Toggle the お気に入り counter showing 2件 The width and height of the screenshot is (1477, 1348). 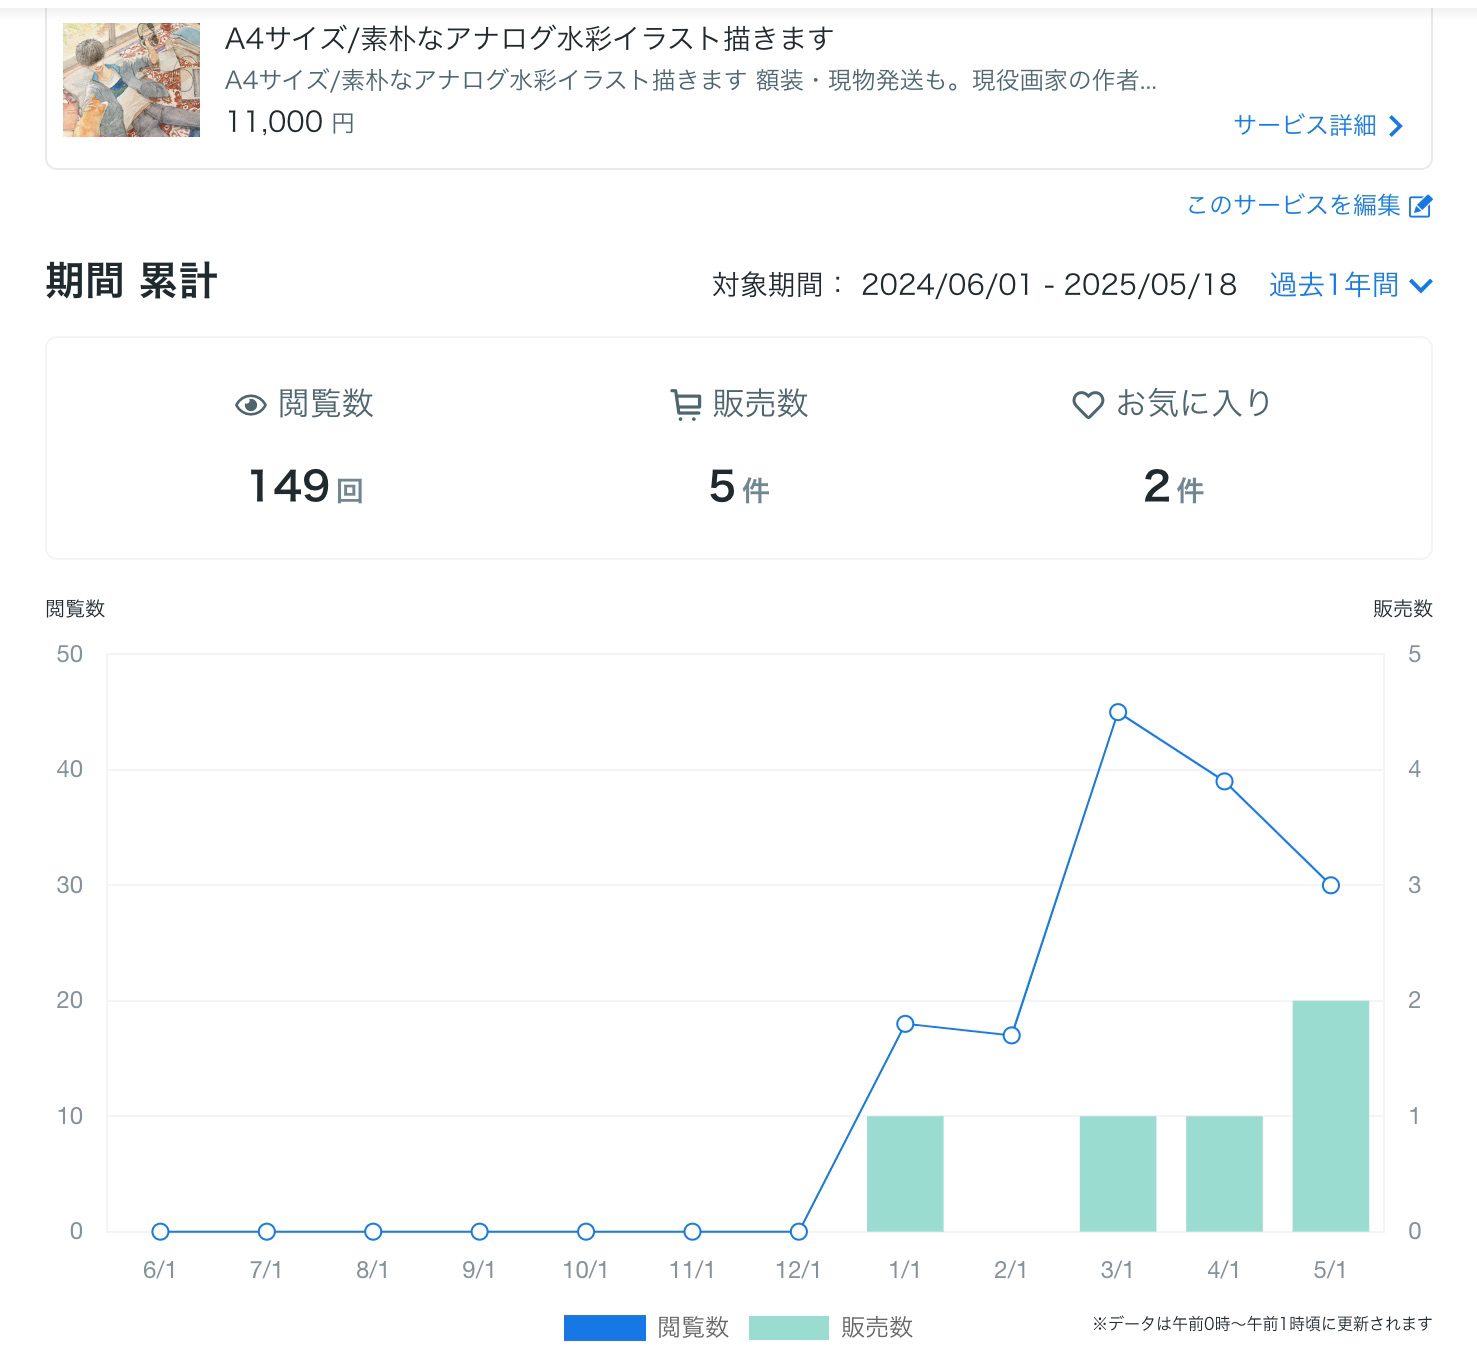[x=1170, y=486]
